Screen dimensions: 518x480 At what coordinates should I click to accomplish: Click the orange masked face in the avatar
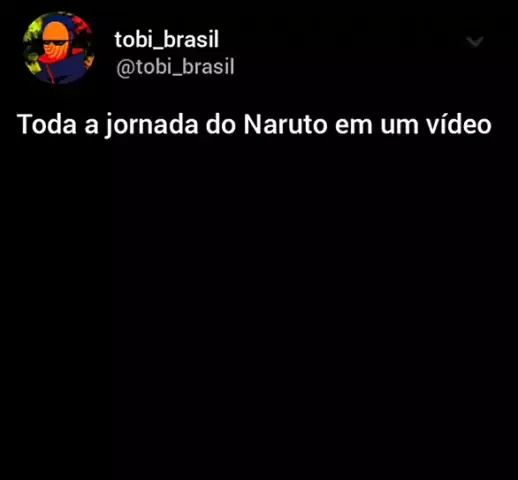click(56, 40)
